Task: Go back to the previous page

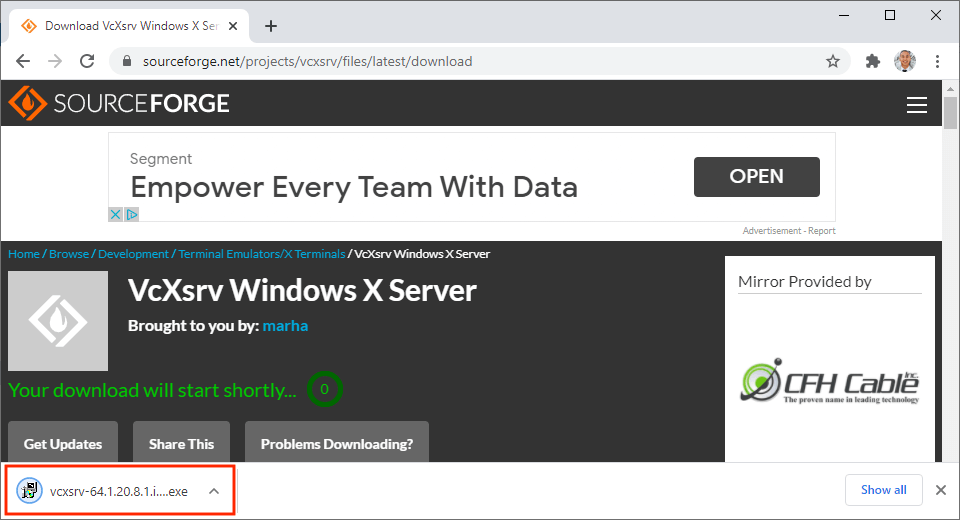Action: pyautogui.click(x=23, y=61)
